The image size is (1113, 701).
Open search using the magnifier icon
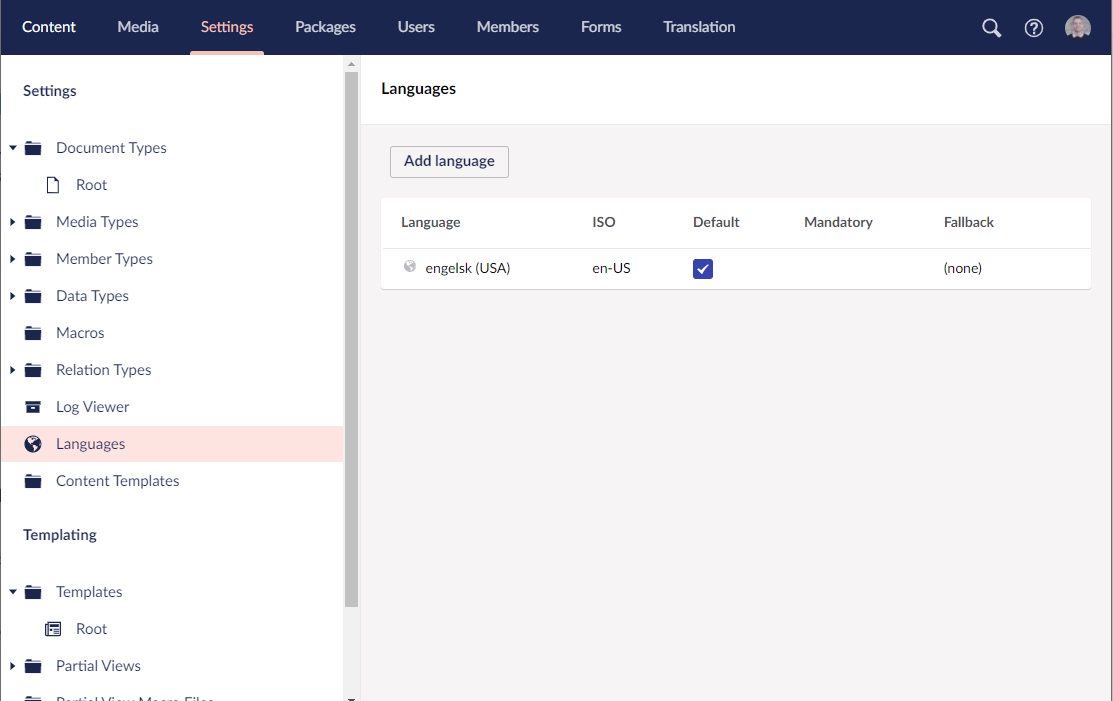pyautogui.click(x=991, y=27)
